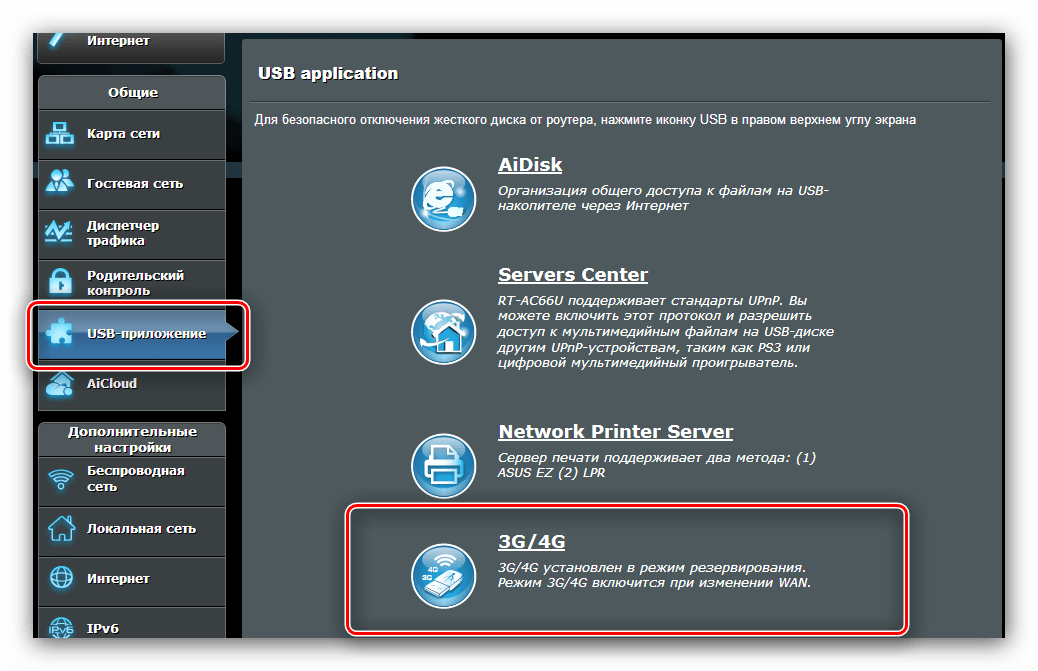Select USB-приложение in the sidebar
Image resolution: width=1038 pixels, height=671 pixels.
[146, 334]
